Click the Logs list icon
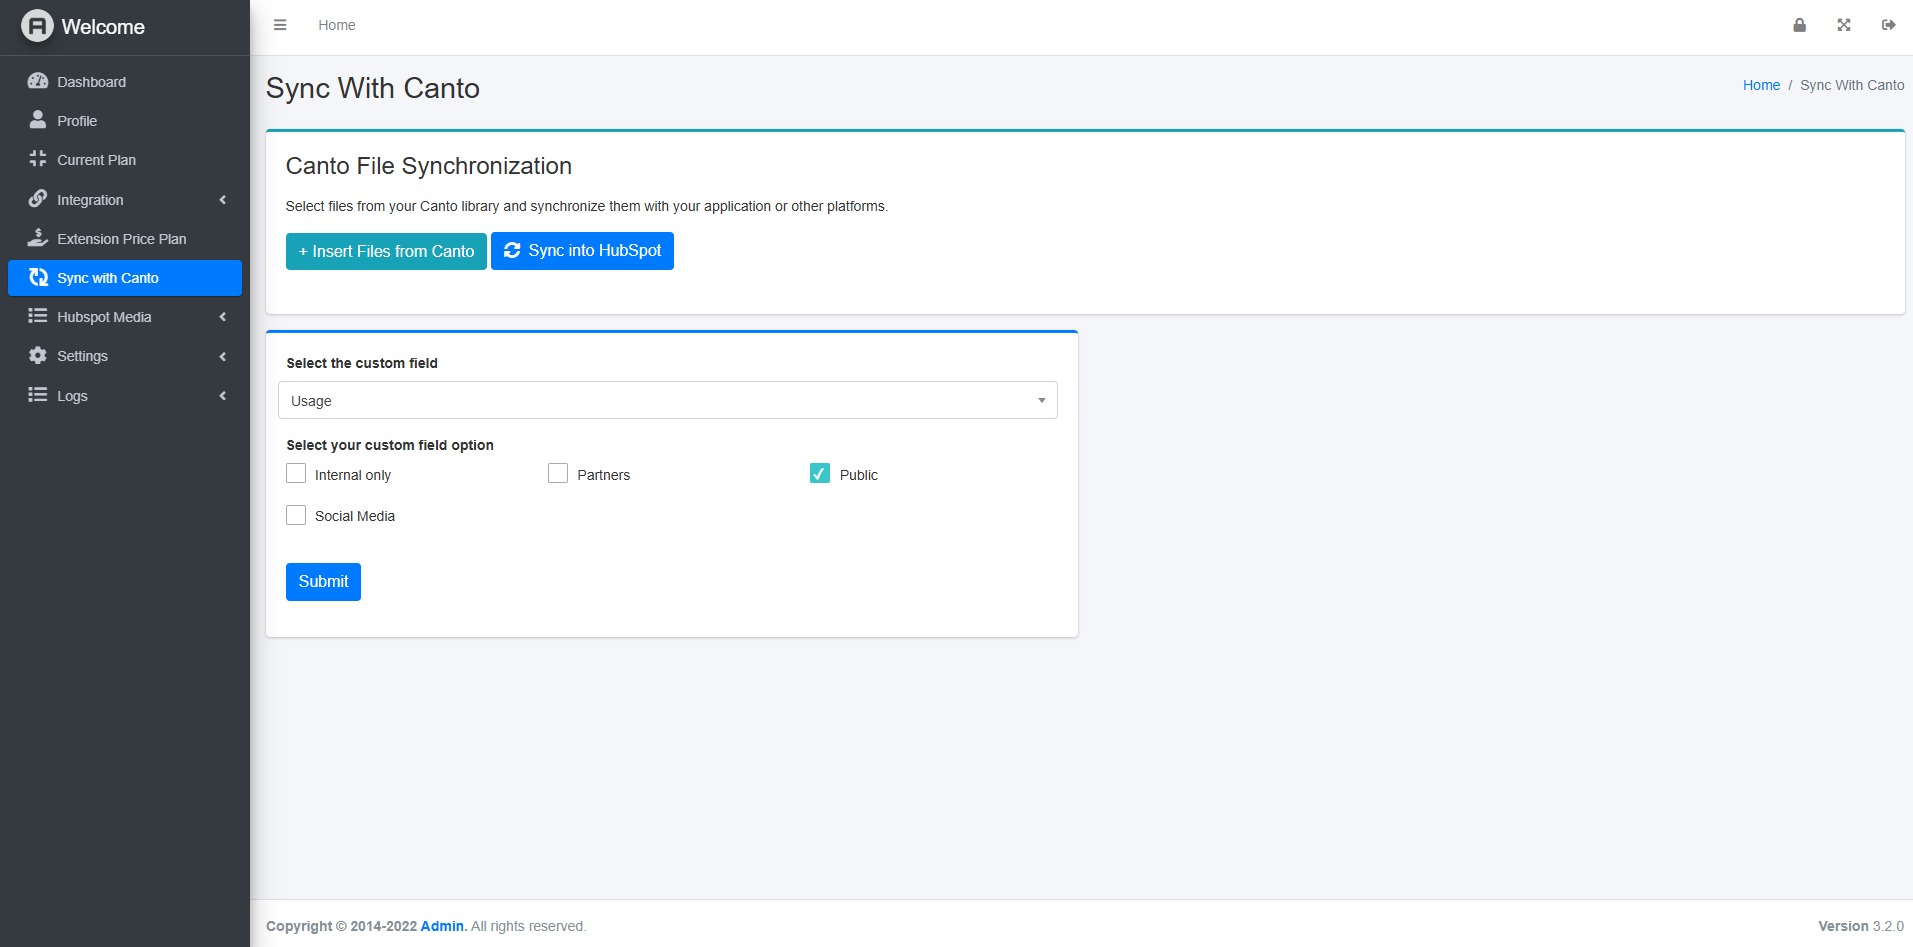1913x947 pixels. point(38,395)
